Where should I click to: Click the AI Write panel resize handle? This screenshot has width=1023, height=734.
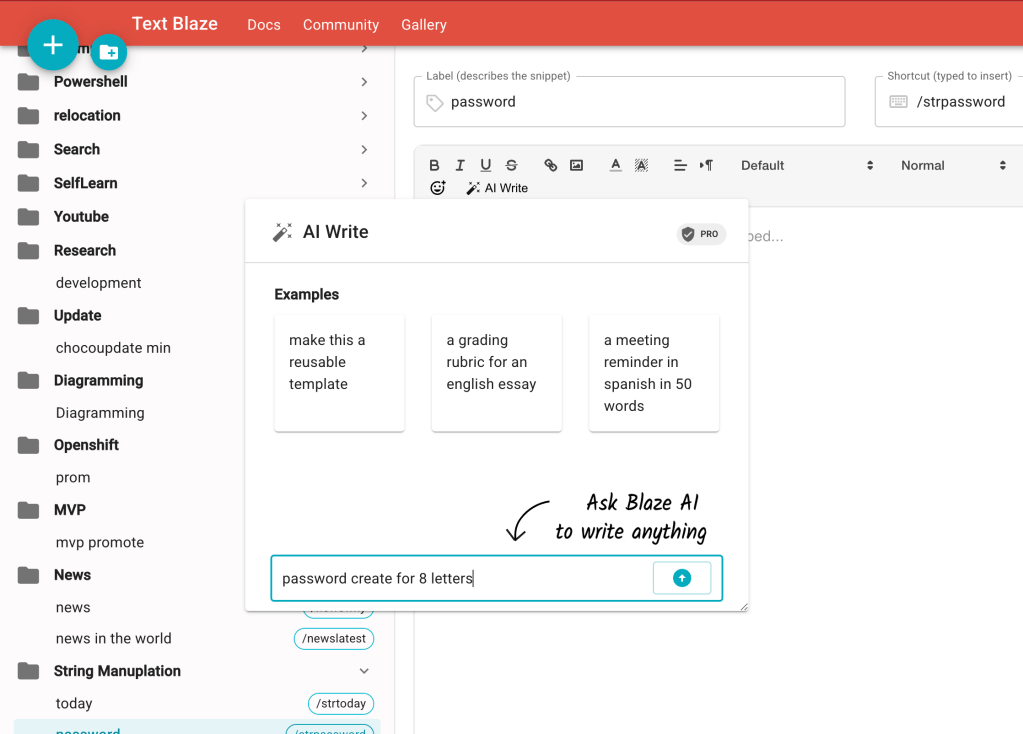point(744,607)
